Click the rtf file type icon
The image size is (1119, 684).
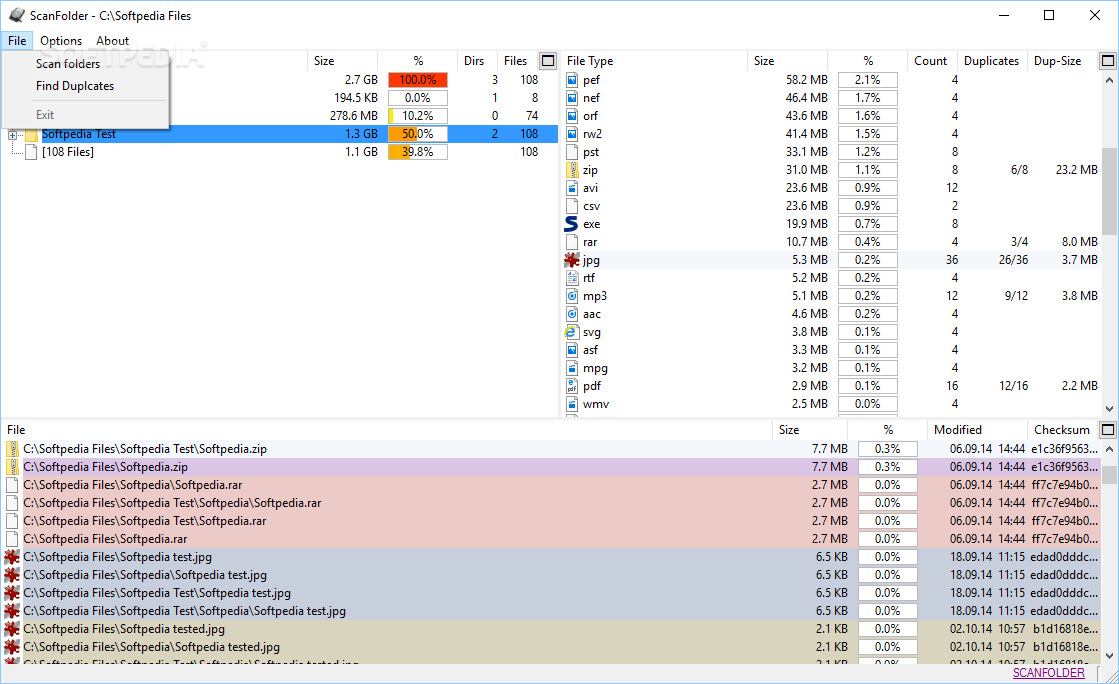pos(572,278)
